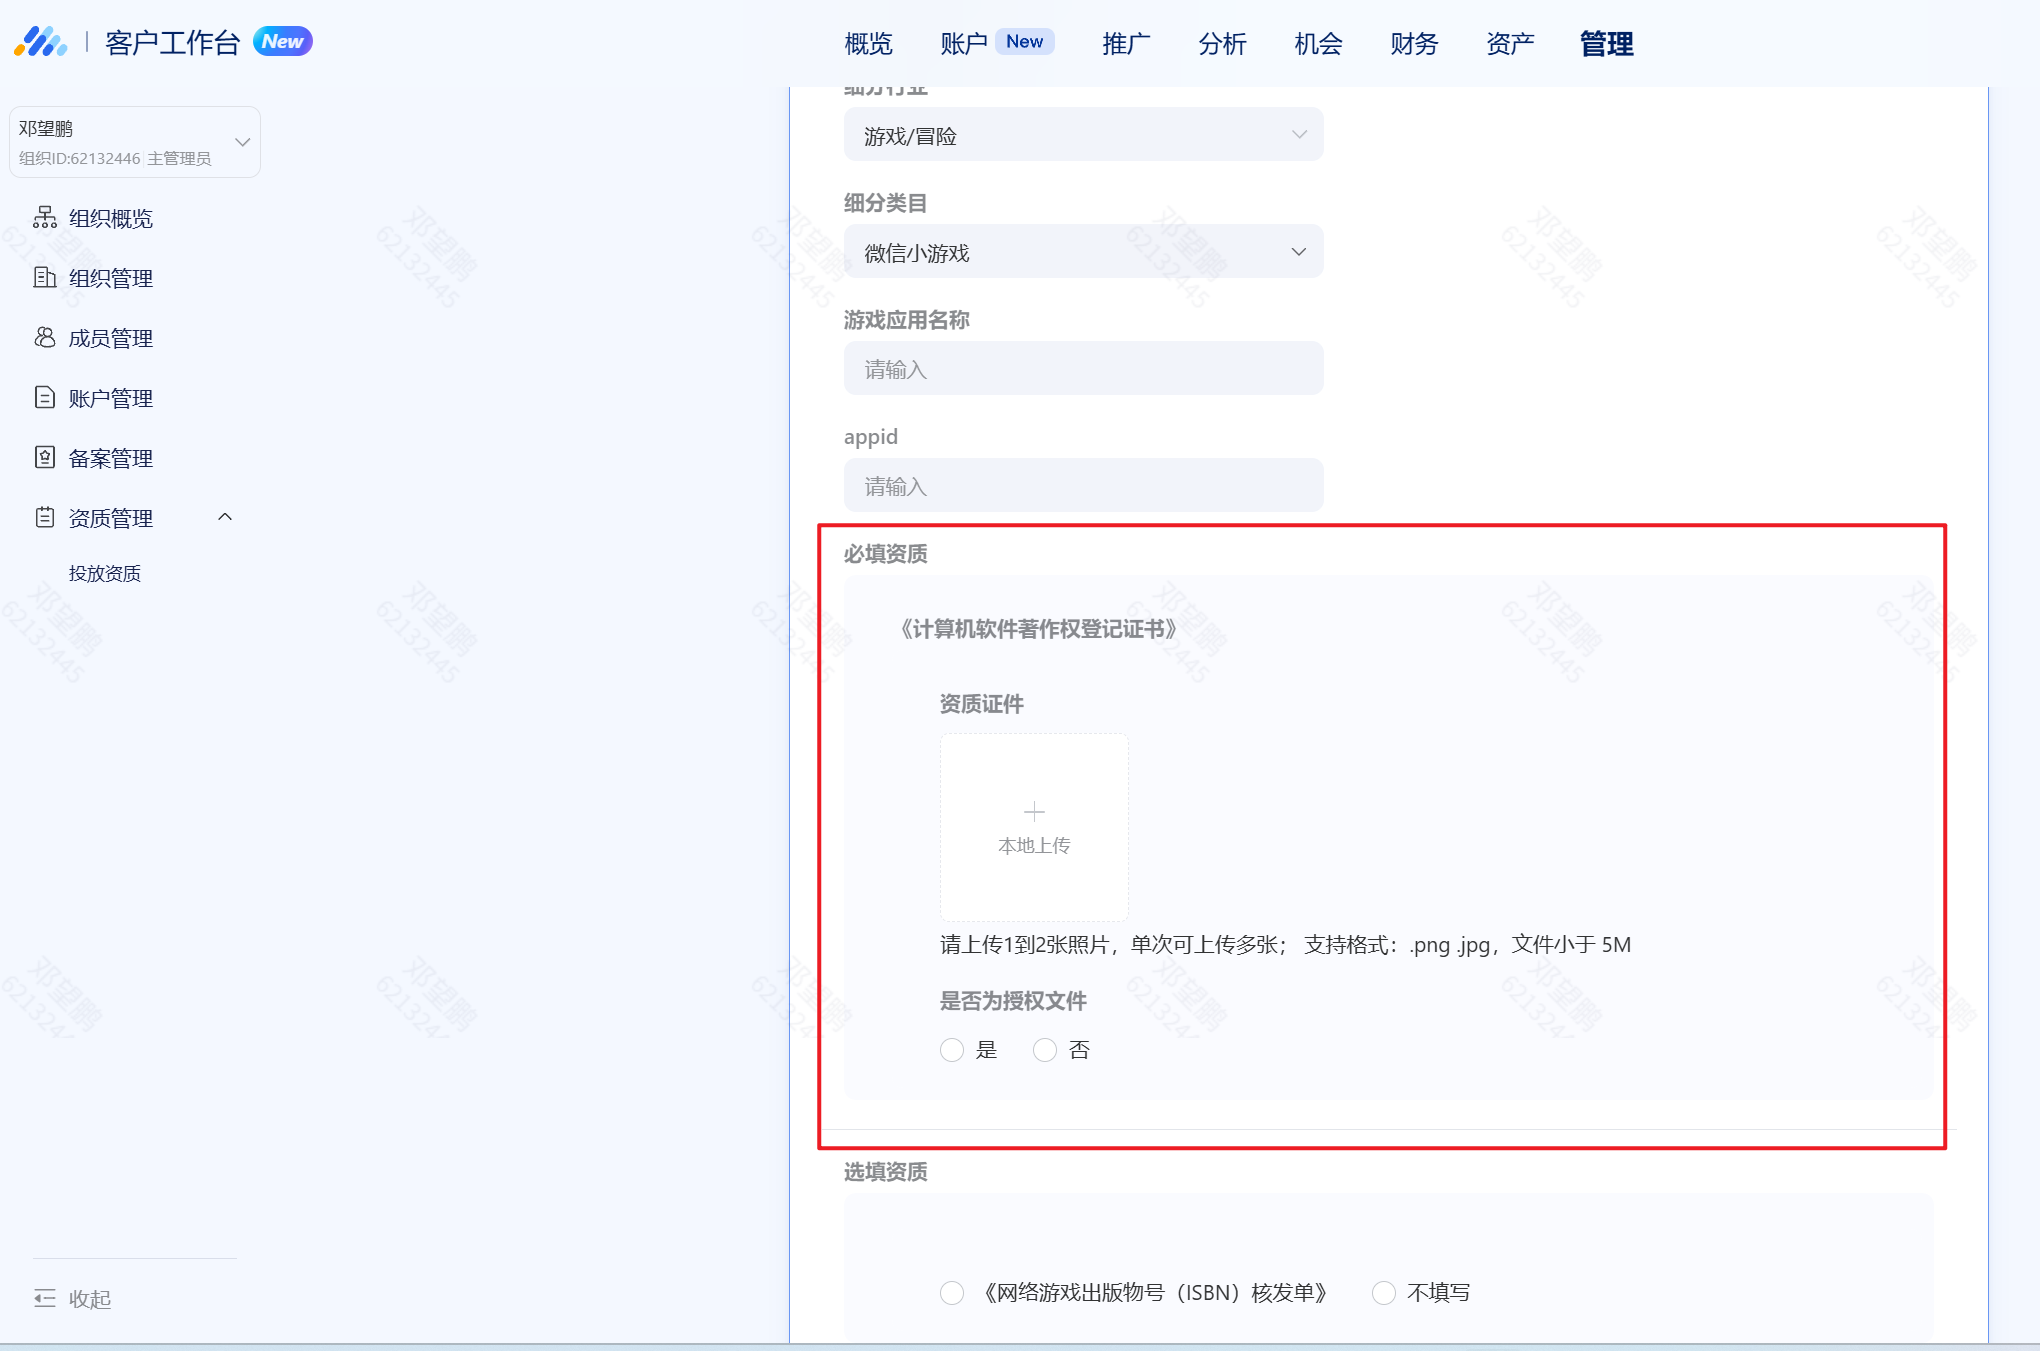Click the 资质管理 clipboard icon

click(45, 518)
